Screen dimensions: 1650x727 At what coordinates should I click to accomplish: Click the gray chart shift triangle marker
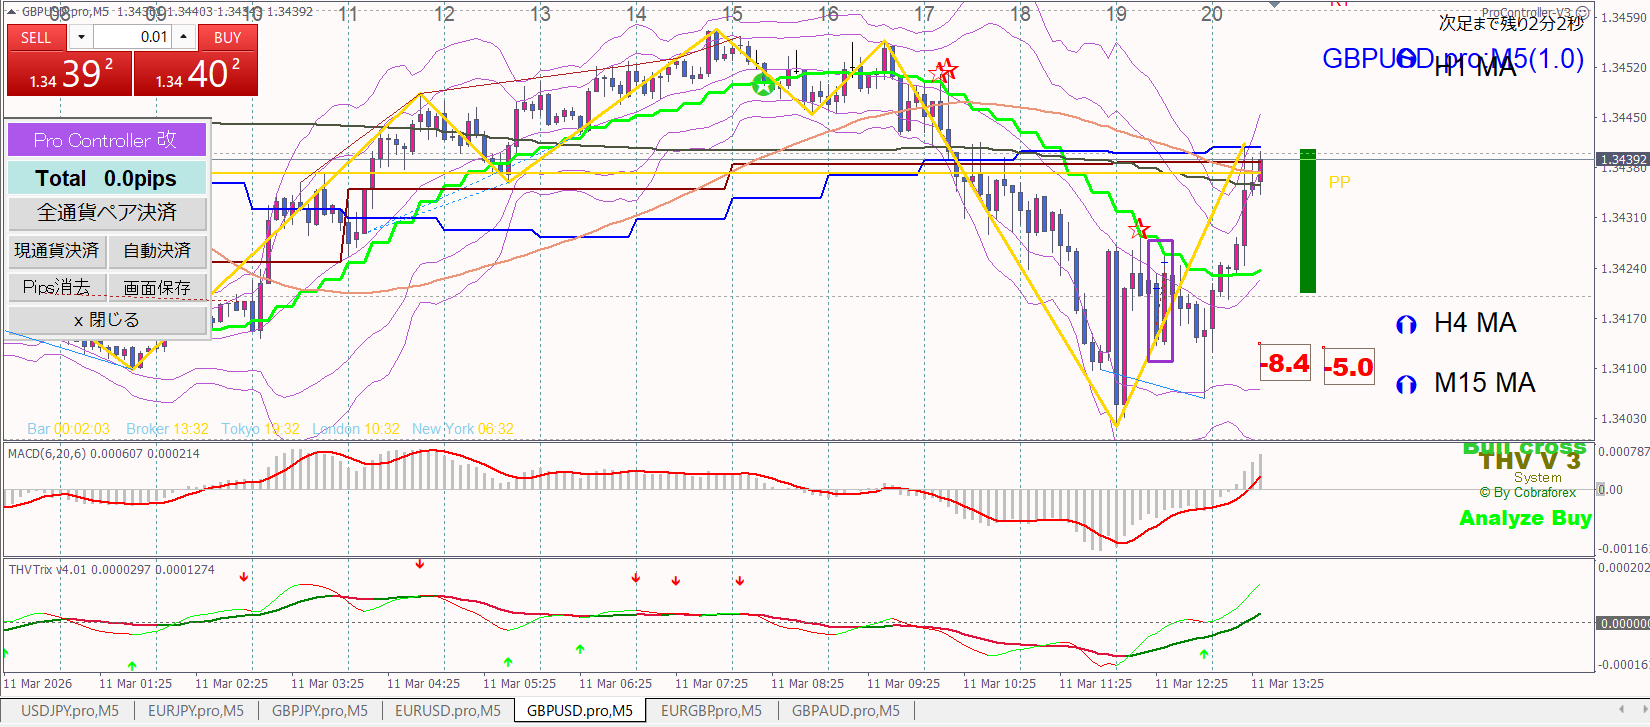[x=1274, y=5]
